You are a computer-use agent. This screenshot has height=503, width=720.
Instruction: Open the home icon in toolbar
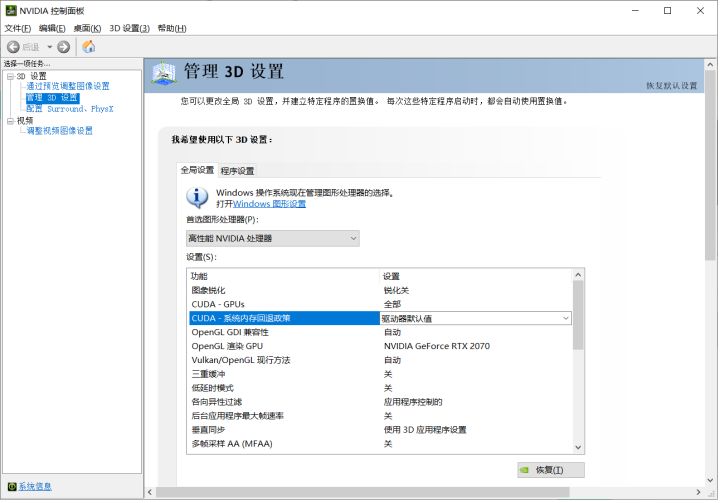coord(89,46)
